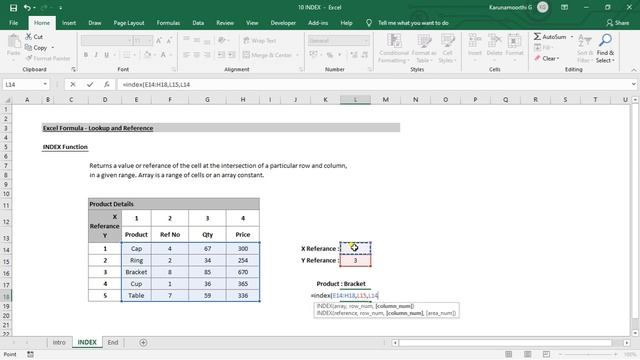Click cell L15 containing 3

[356, 260]
